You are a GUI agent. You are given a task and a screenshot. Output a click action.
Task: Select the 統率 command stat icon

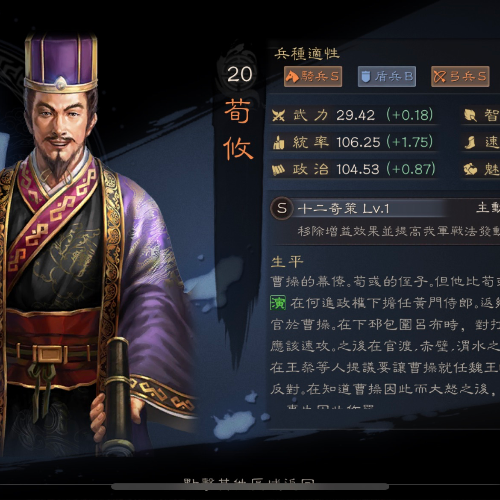(x=278, y=143)
